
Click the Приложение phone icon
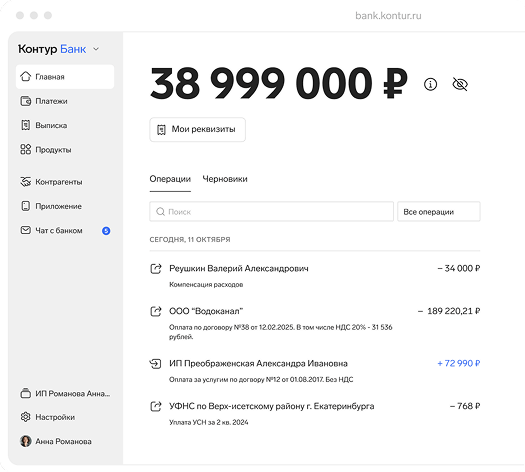[26, 206]
